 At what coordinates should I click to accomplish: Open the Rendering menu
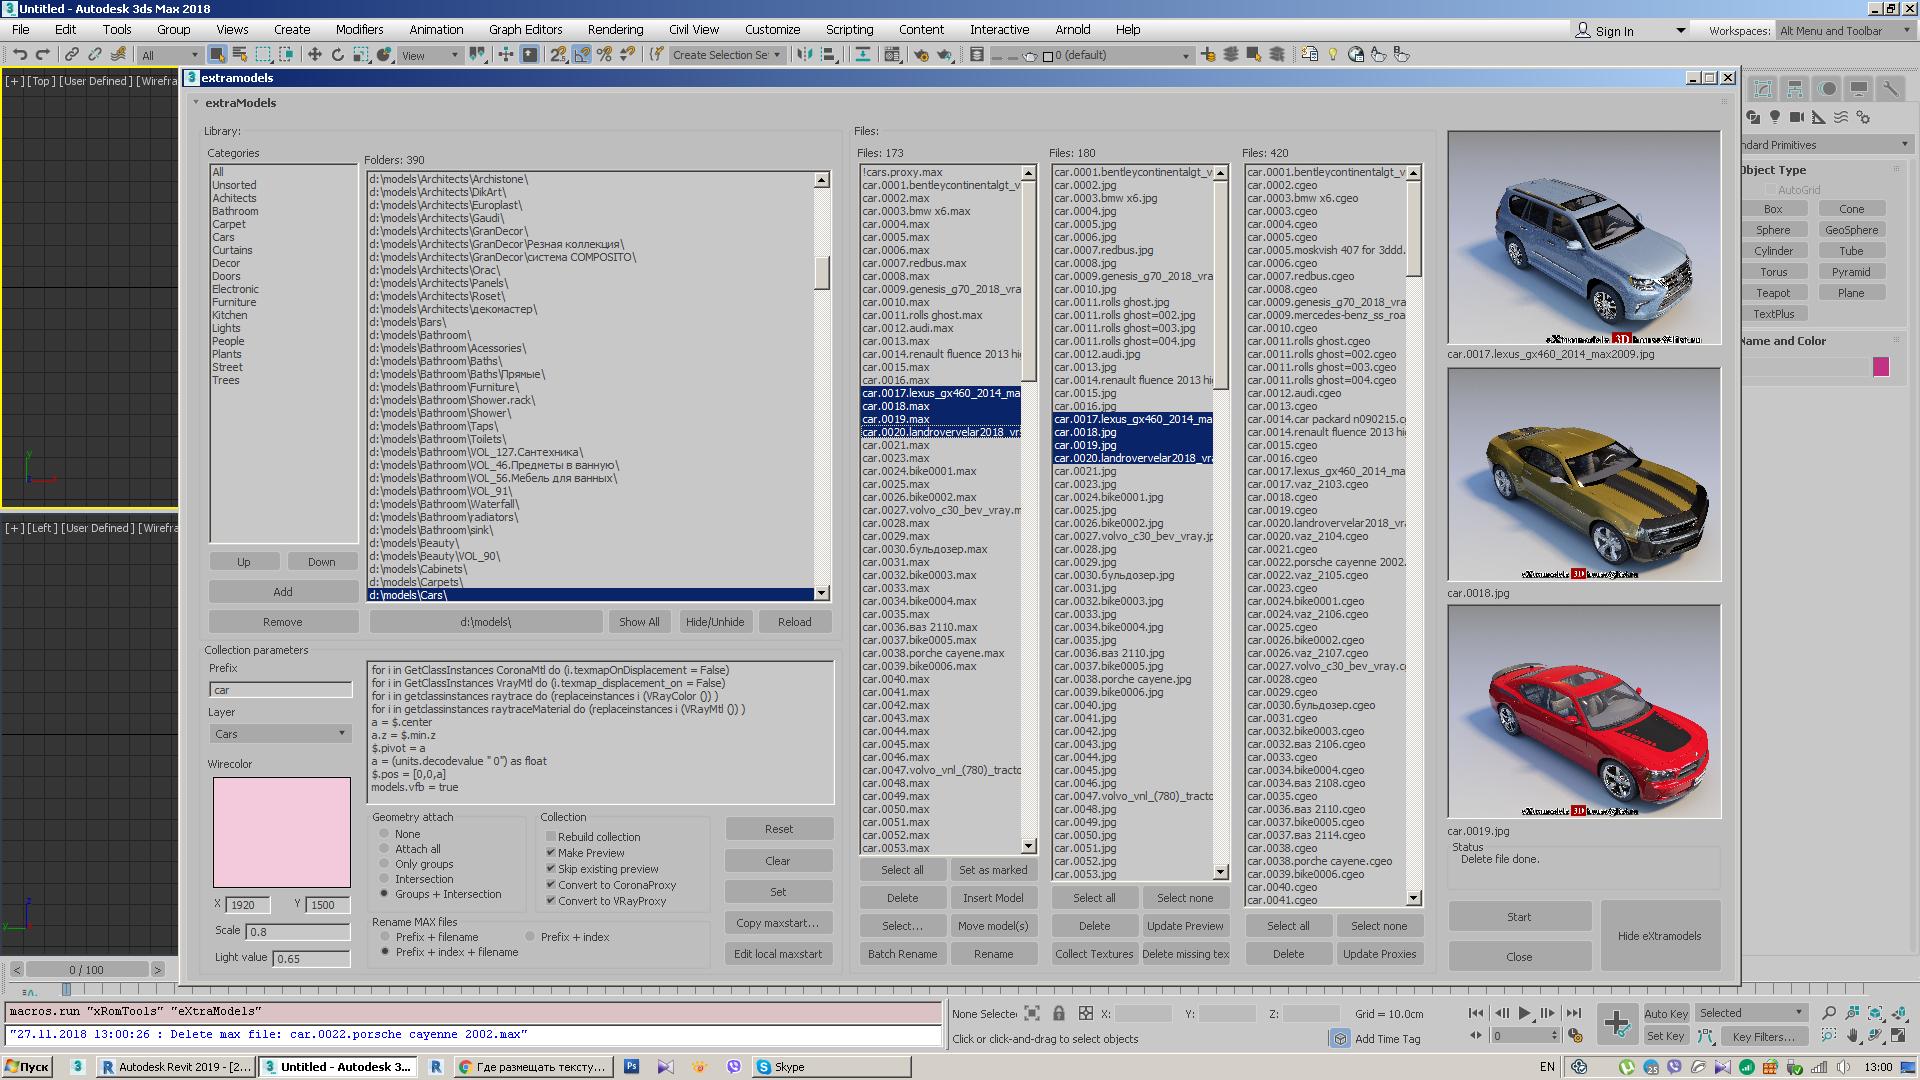615,30
